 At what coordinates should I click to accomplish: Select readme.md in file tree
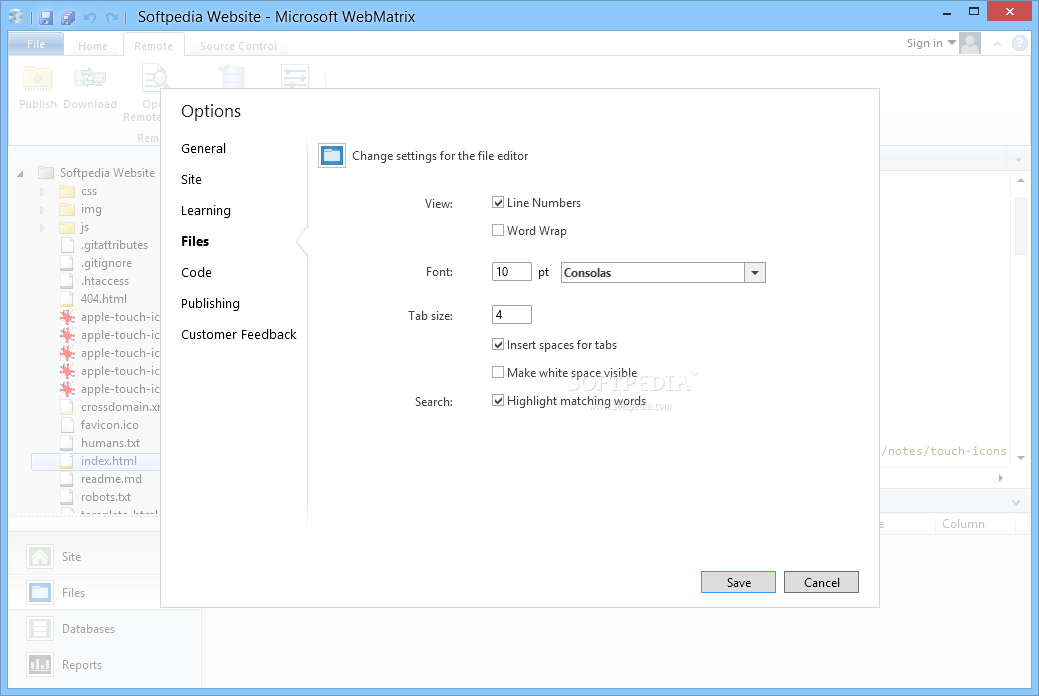coord(111,479)
